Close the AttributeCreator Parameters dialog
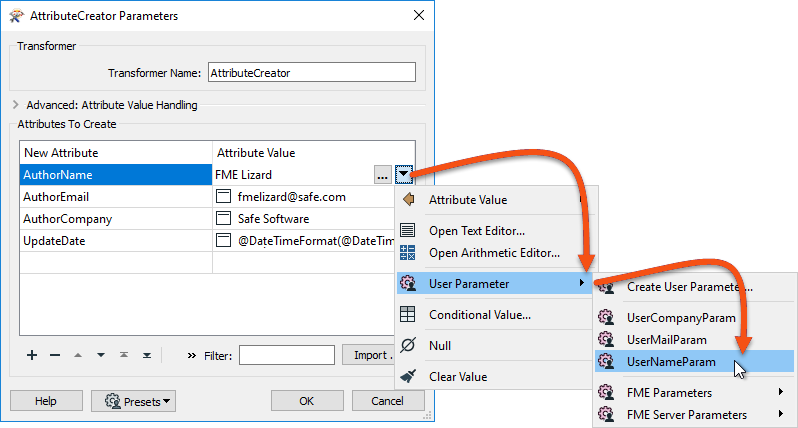Screen dimensions: 798x428 tap(419, 15)
